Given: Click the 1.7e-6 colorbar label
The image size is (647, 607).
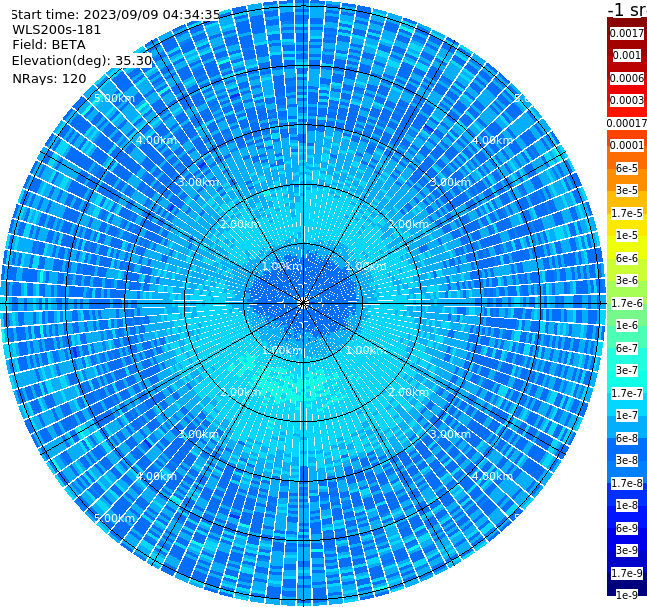Looking at the screenshot, I should [x=627, y=303].
